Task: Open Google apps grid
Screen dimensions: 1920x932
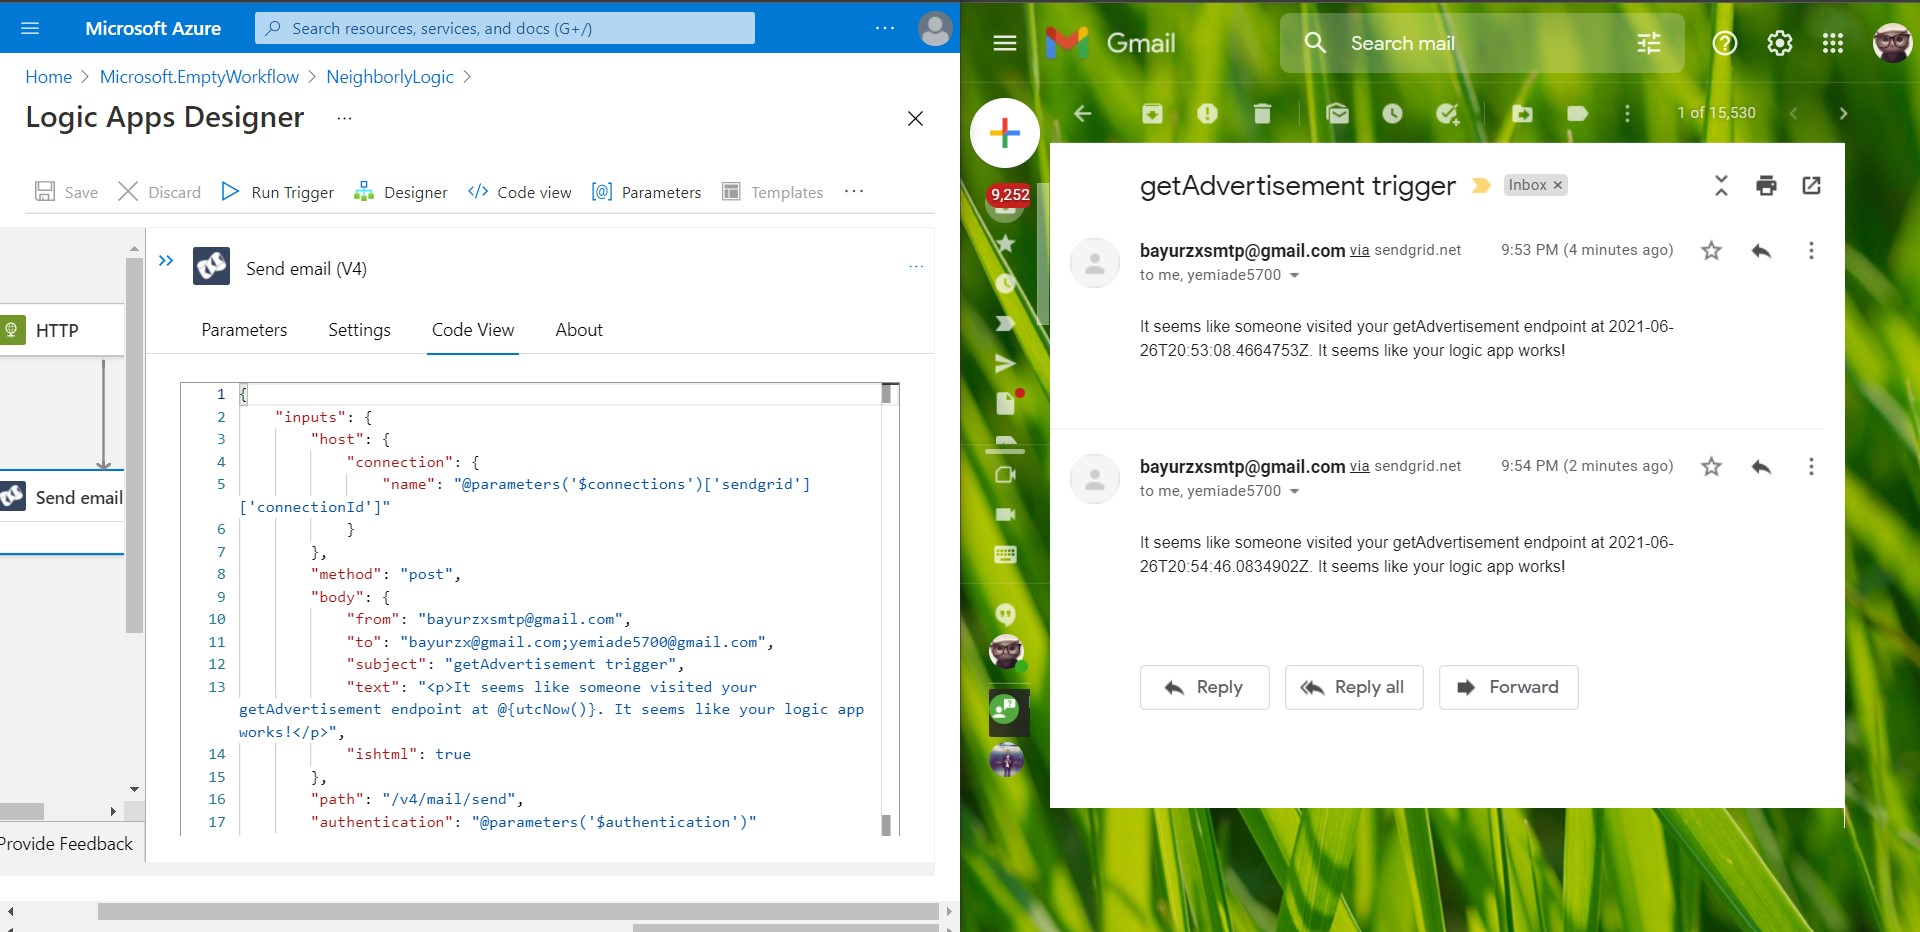Action: tap(1833, 43)
